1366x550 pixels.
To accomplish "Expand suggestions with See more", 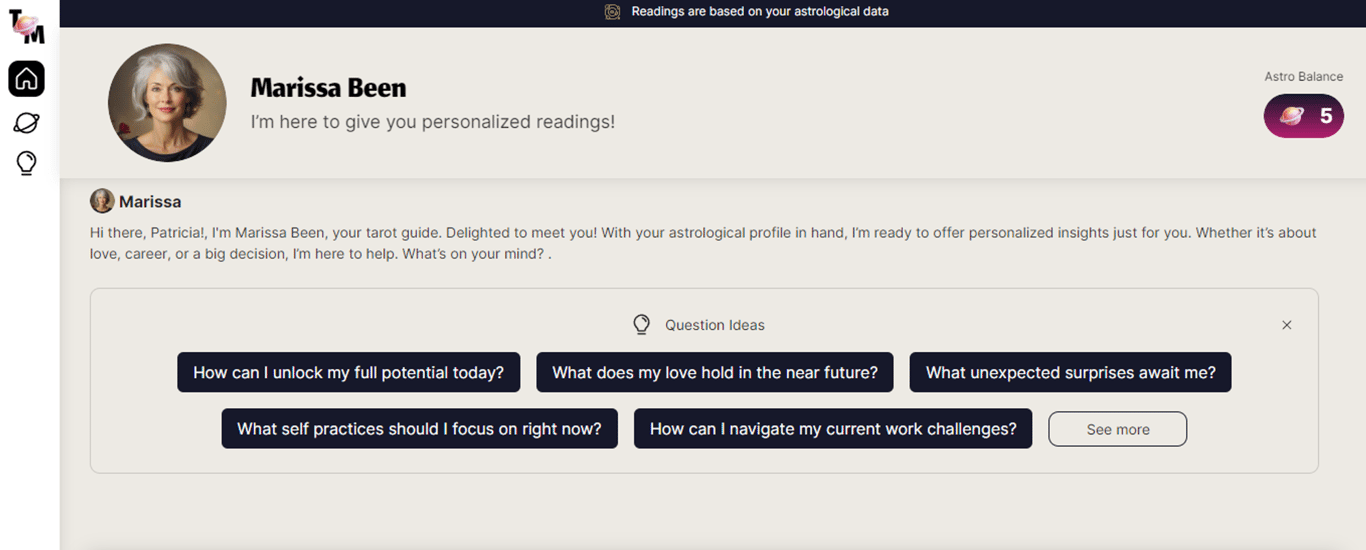I will click(x=1117, y=429).
